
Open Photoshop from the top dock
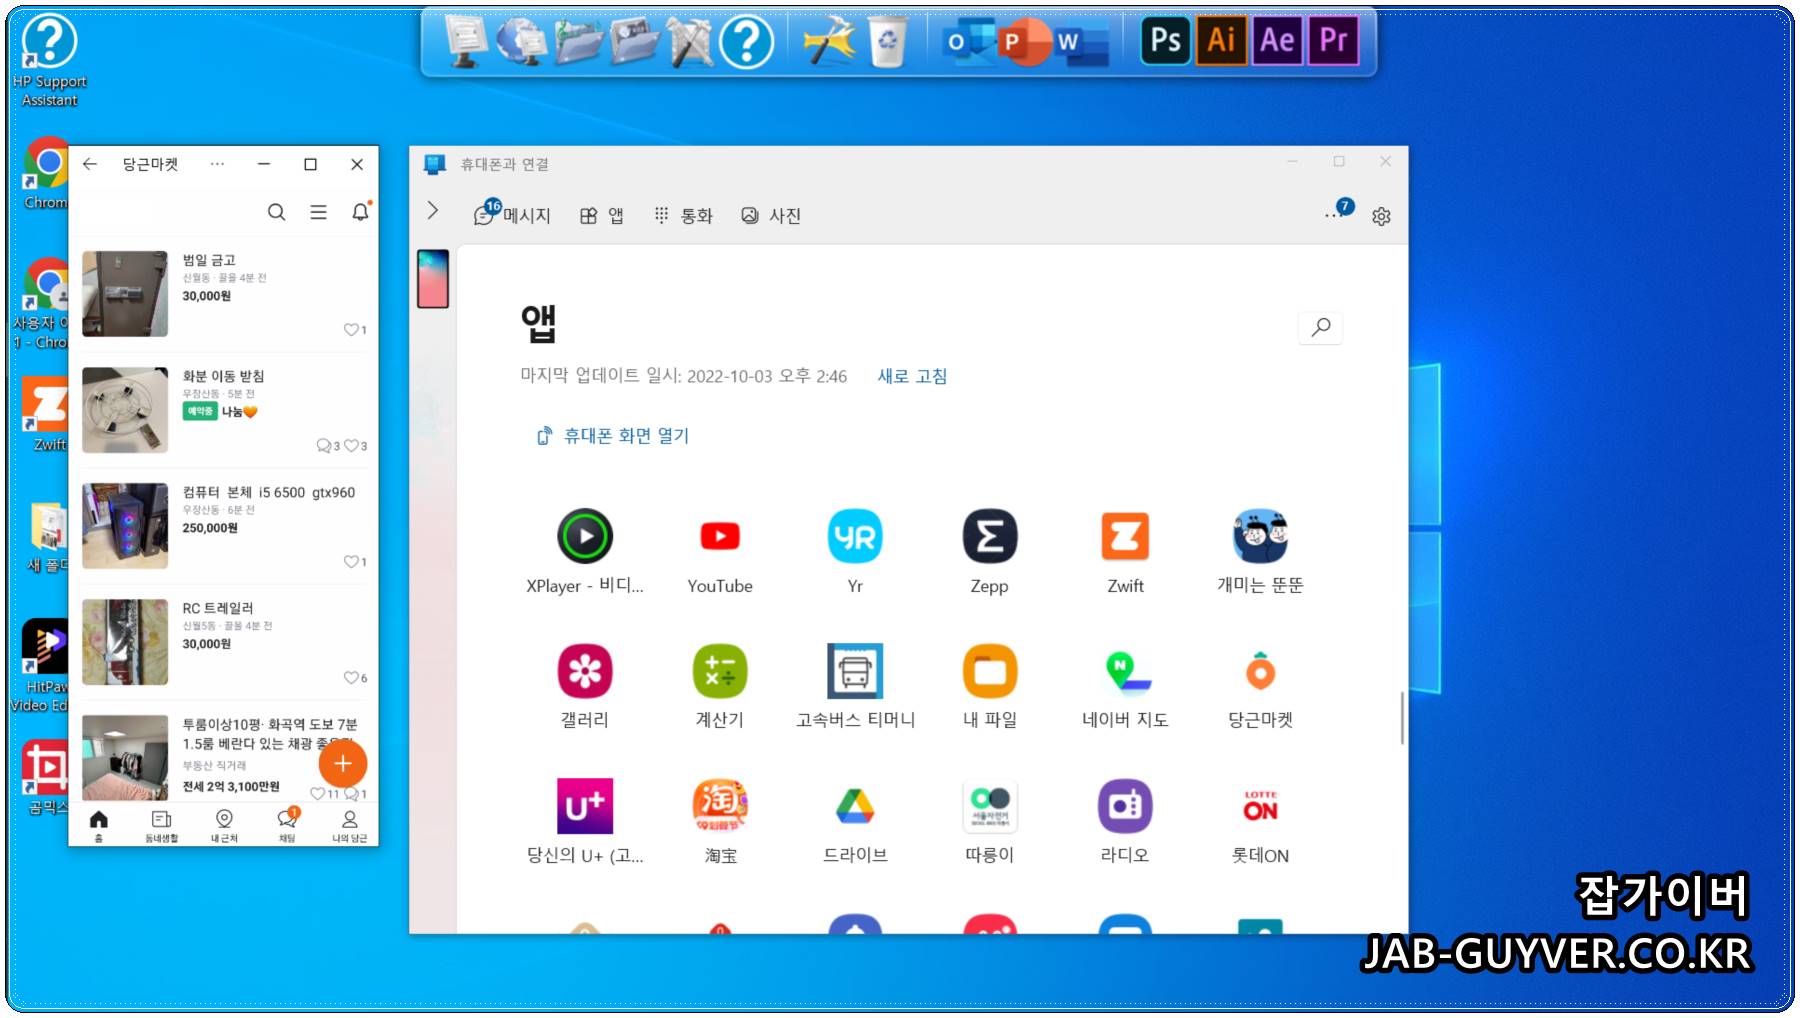pyautogui.click(x=1166, y=41)
